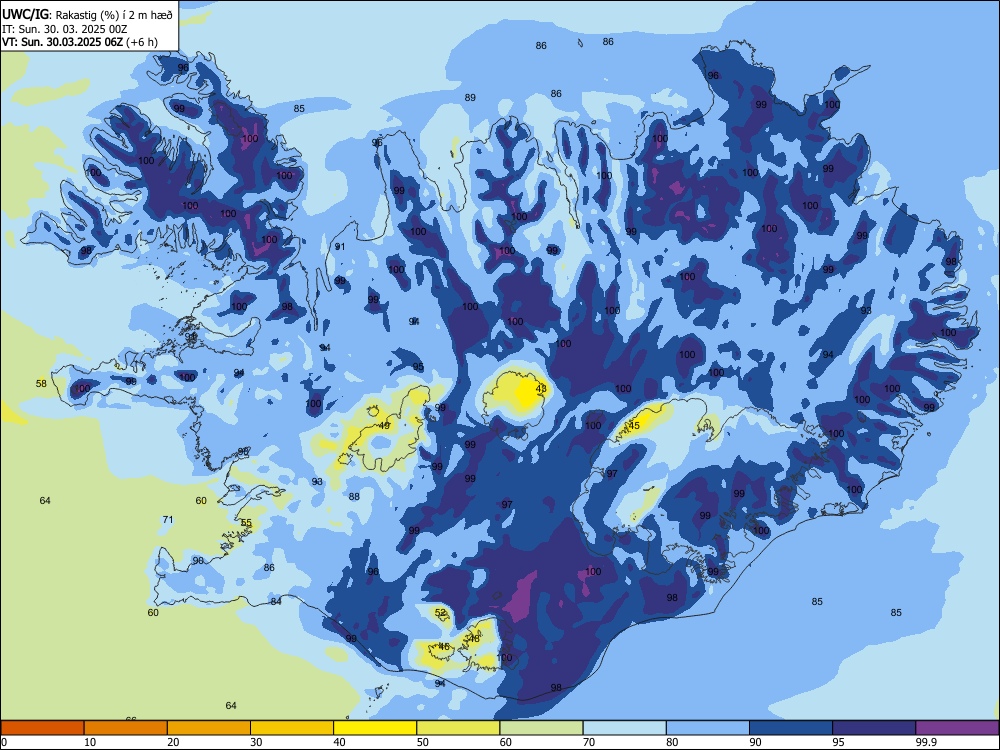The height and width of the screenshot is (750, 1000).
Task: Select the '70' legend tick label
Action: click(589, 742)
